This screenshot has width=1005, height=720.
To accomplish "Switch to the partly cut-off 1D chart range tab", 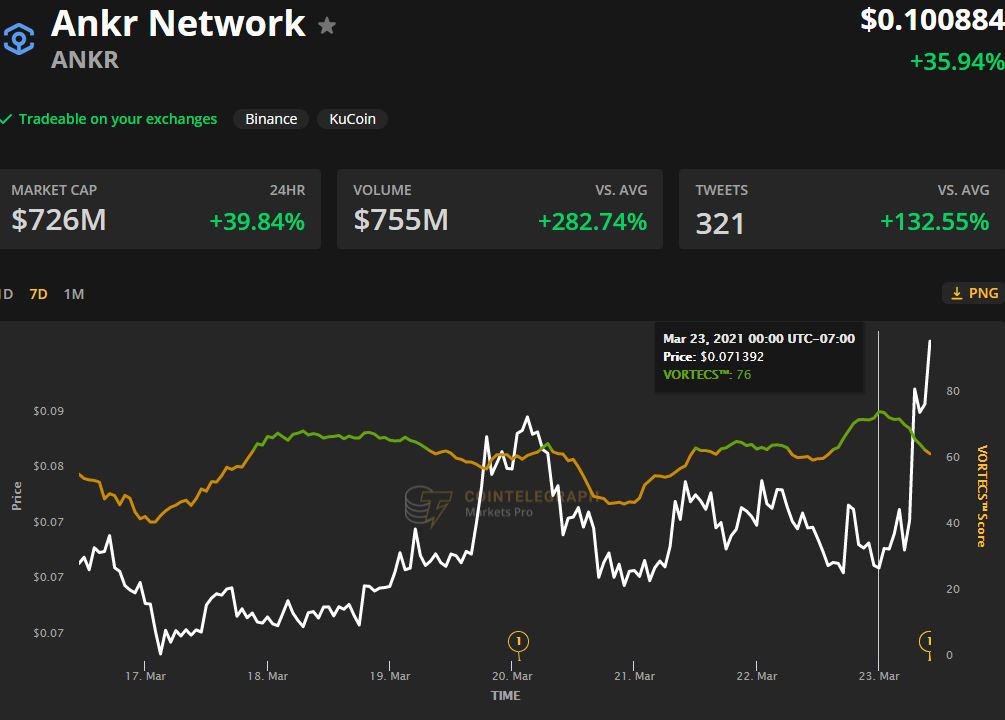I will tap(6, 294).
